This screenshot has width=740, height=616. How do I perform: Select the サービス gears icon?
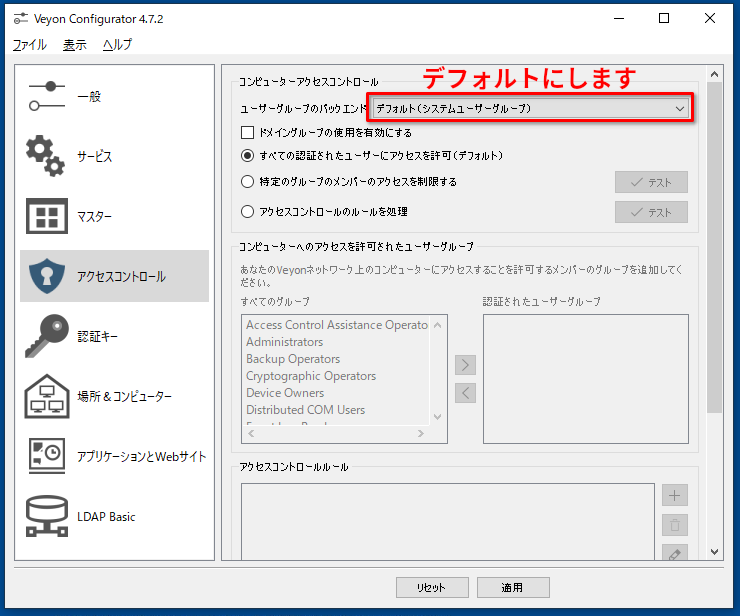pyautogui.click(x=46, y=156)
